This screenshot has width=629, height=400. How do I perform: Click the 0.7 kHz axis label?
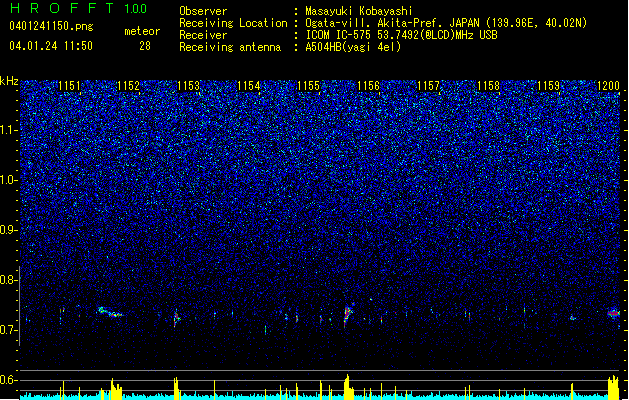point(9,330)
